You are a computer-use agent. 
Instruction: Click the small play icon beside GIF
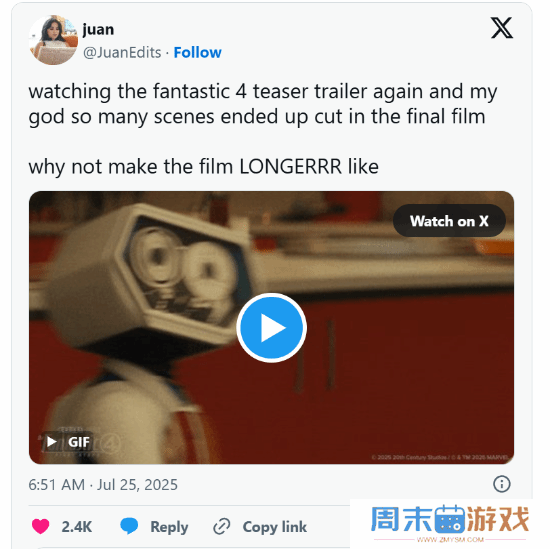click(52, 441)
